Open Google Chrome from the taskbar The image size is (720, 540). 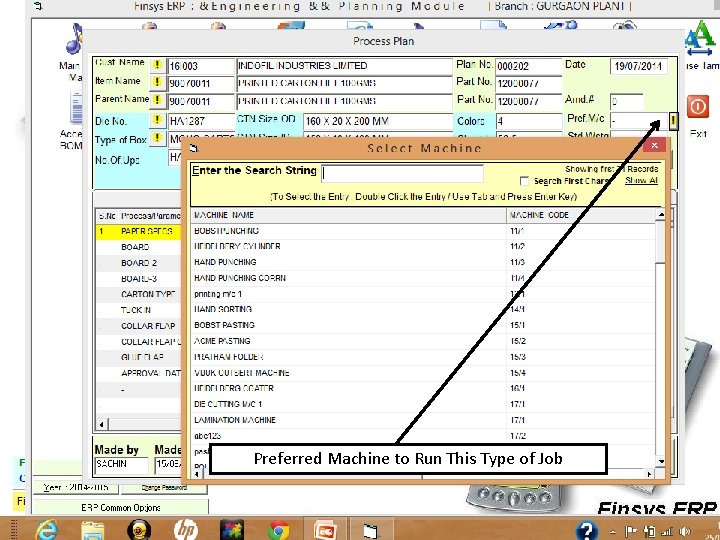(x=278, y=530)
